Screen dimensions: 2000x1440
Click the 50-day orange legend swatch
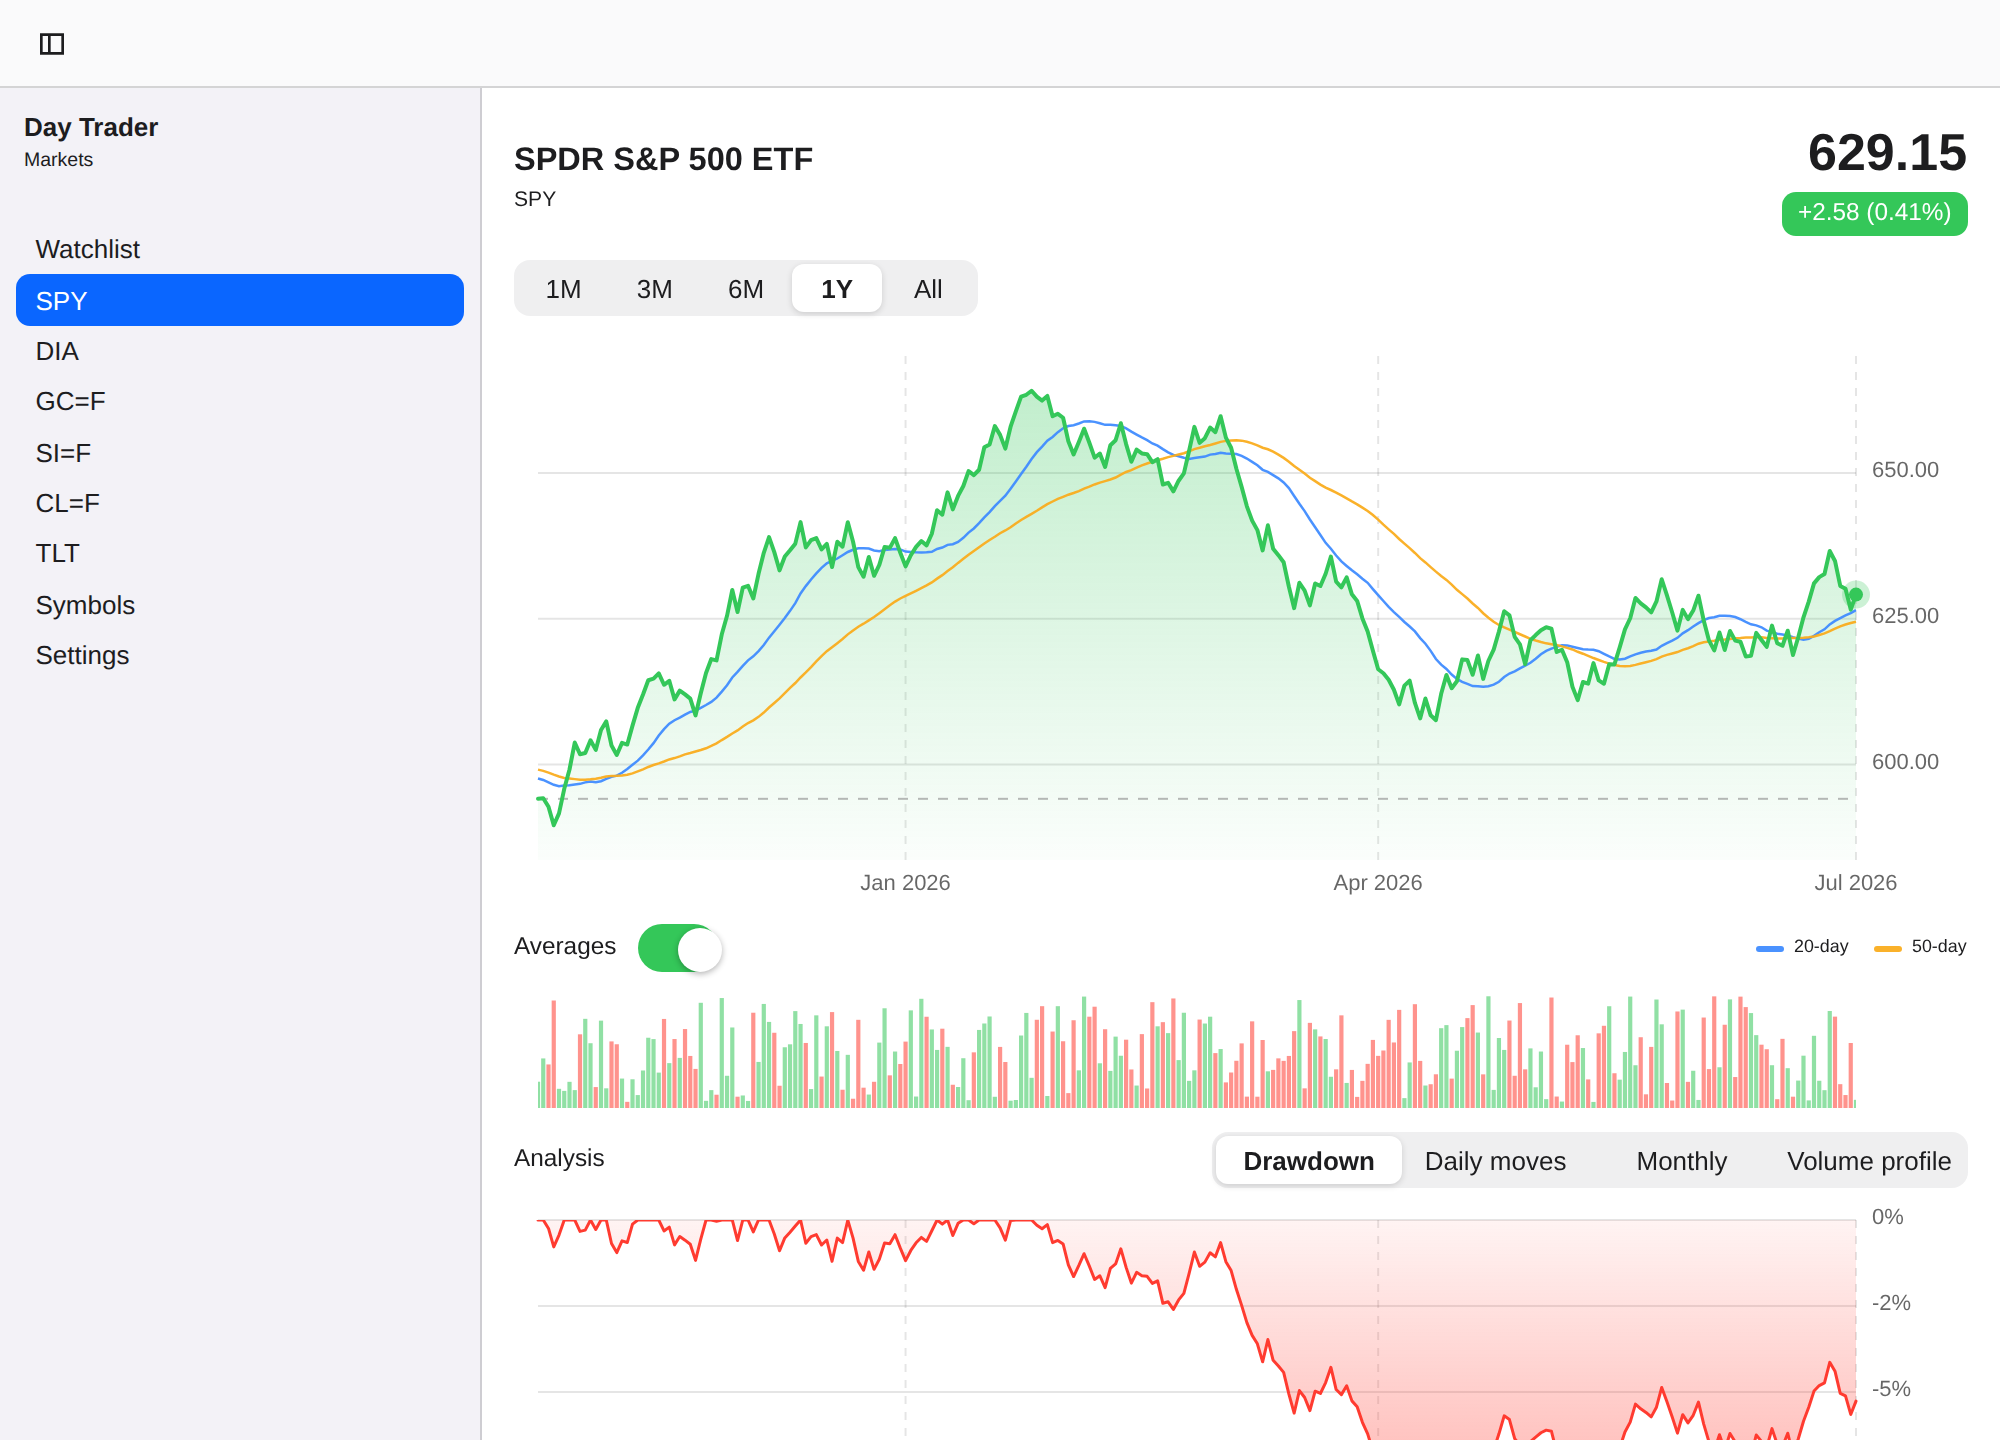[x=1887, y=948]
